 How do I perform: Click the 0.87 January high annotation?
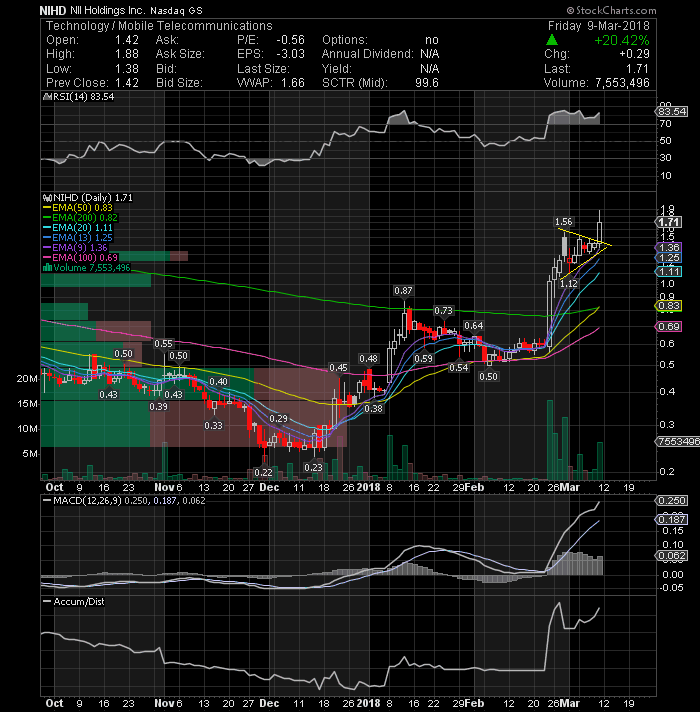(403, 291)
